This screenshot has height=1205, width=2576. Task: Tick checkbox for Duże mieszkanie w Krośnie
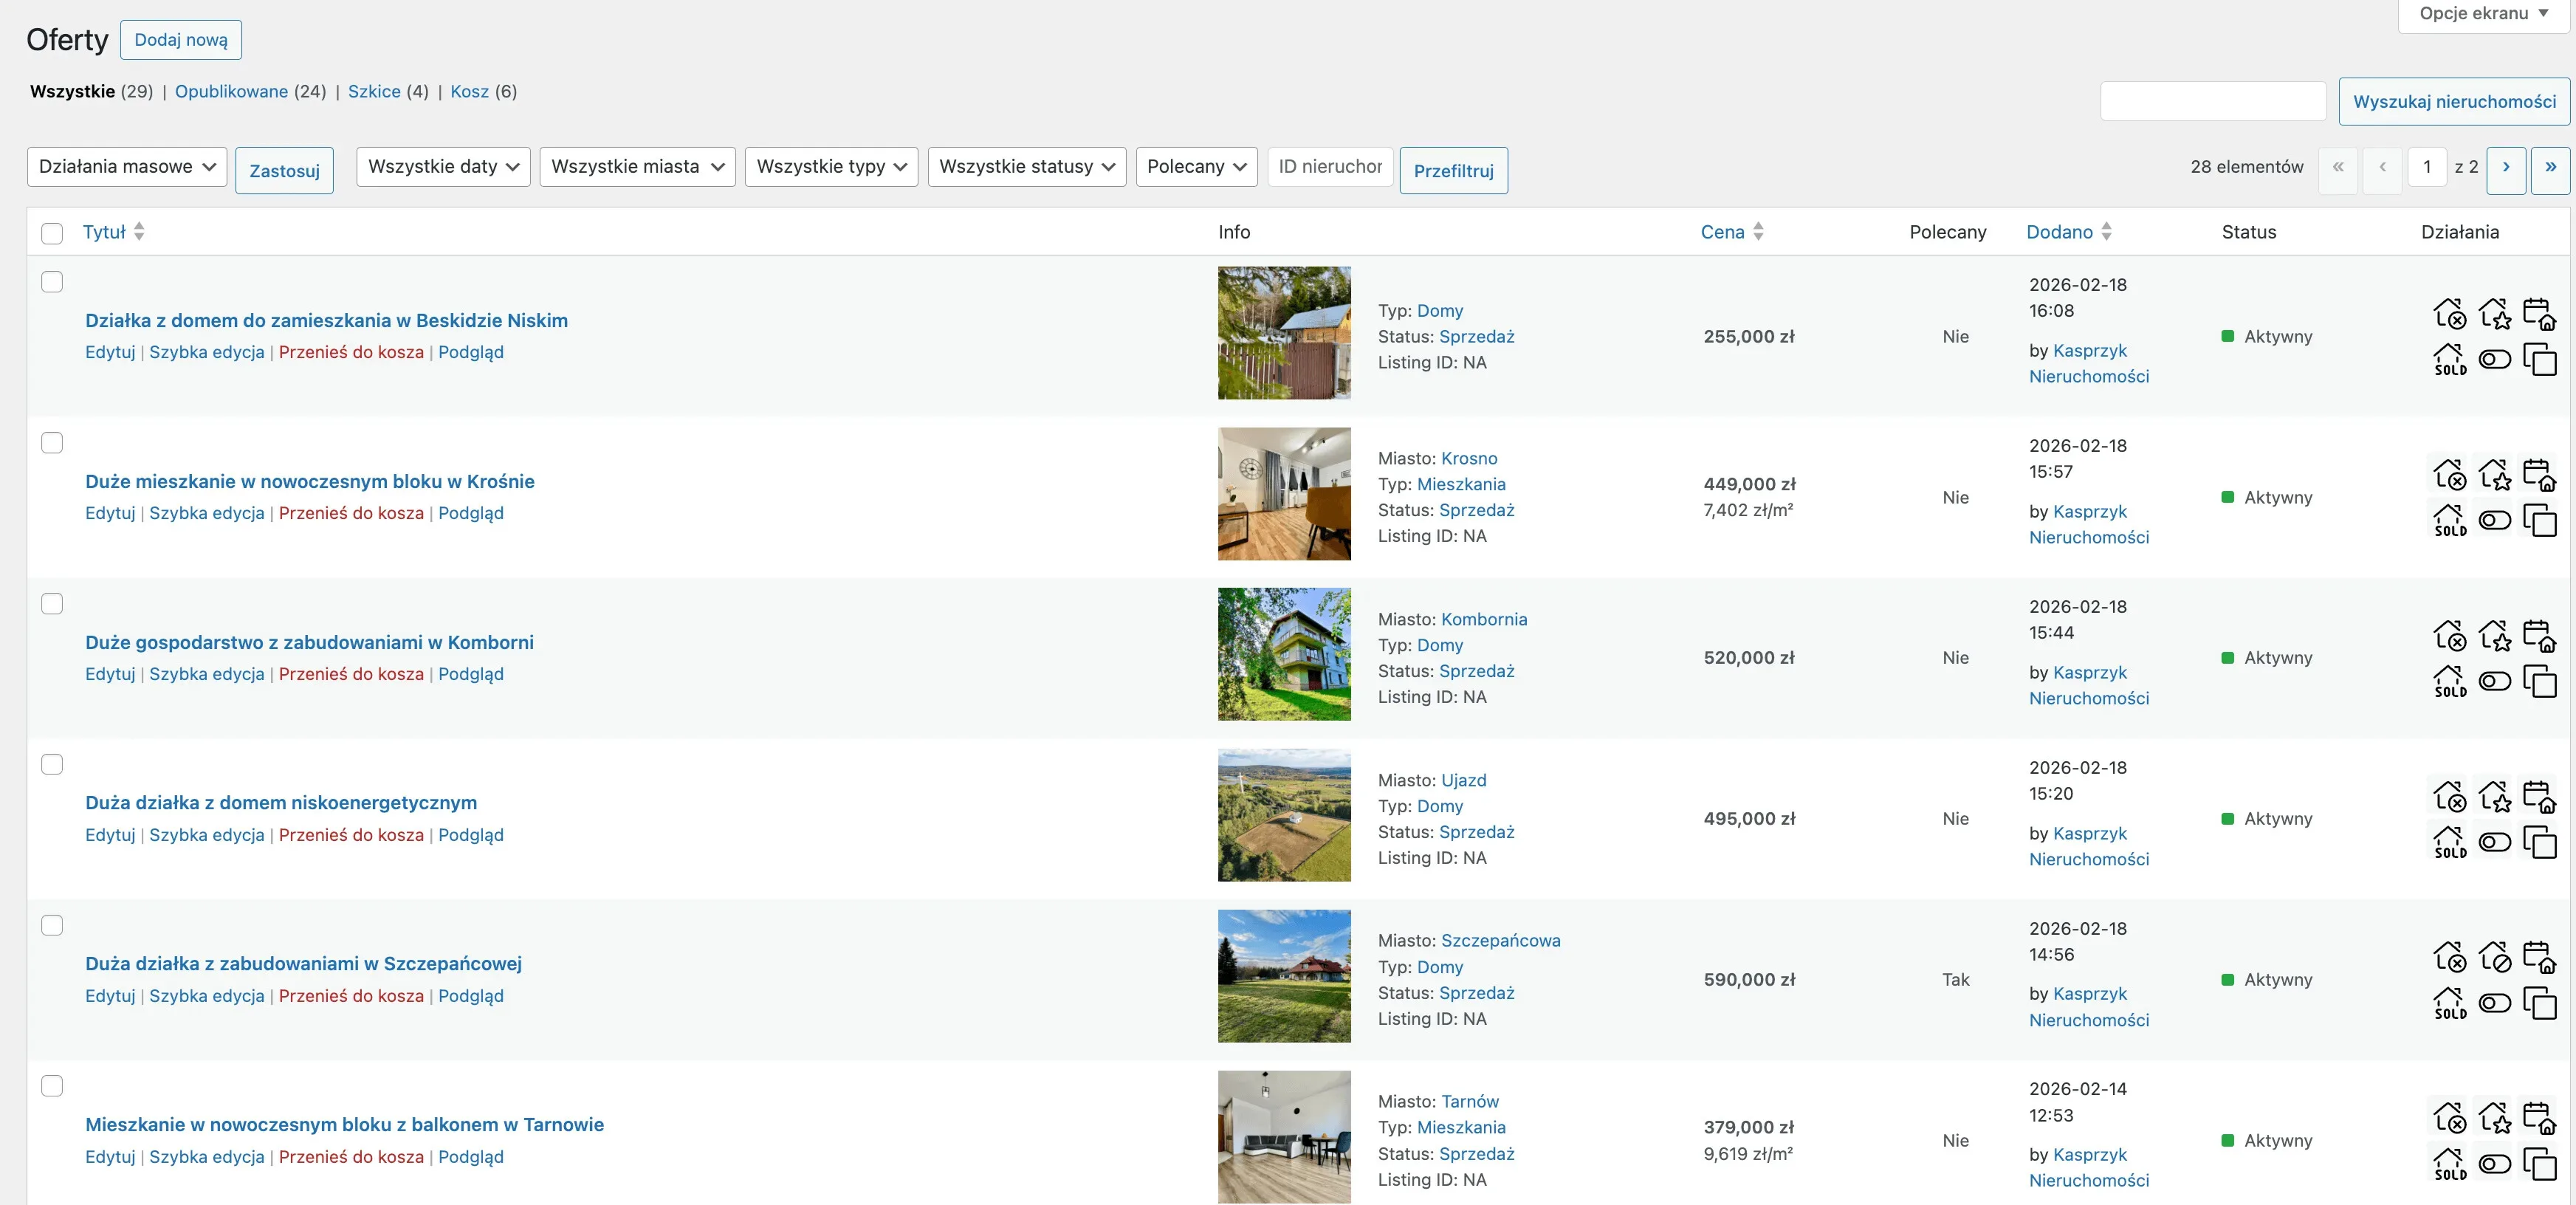coord(52,442)
